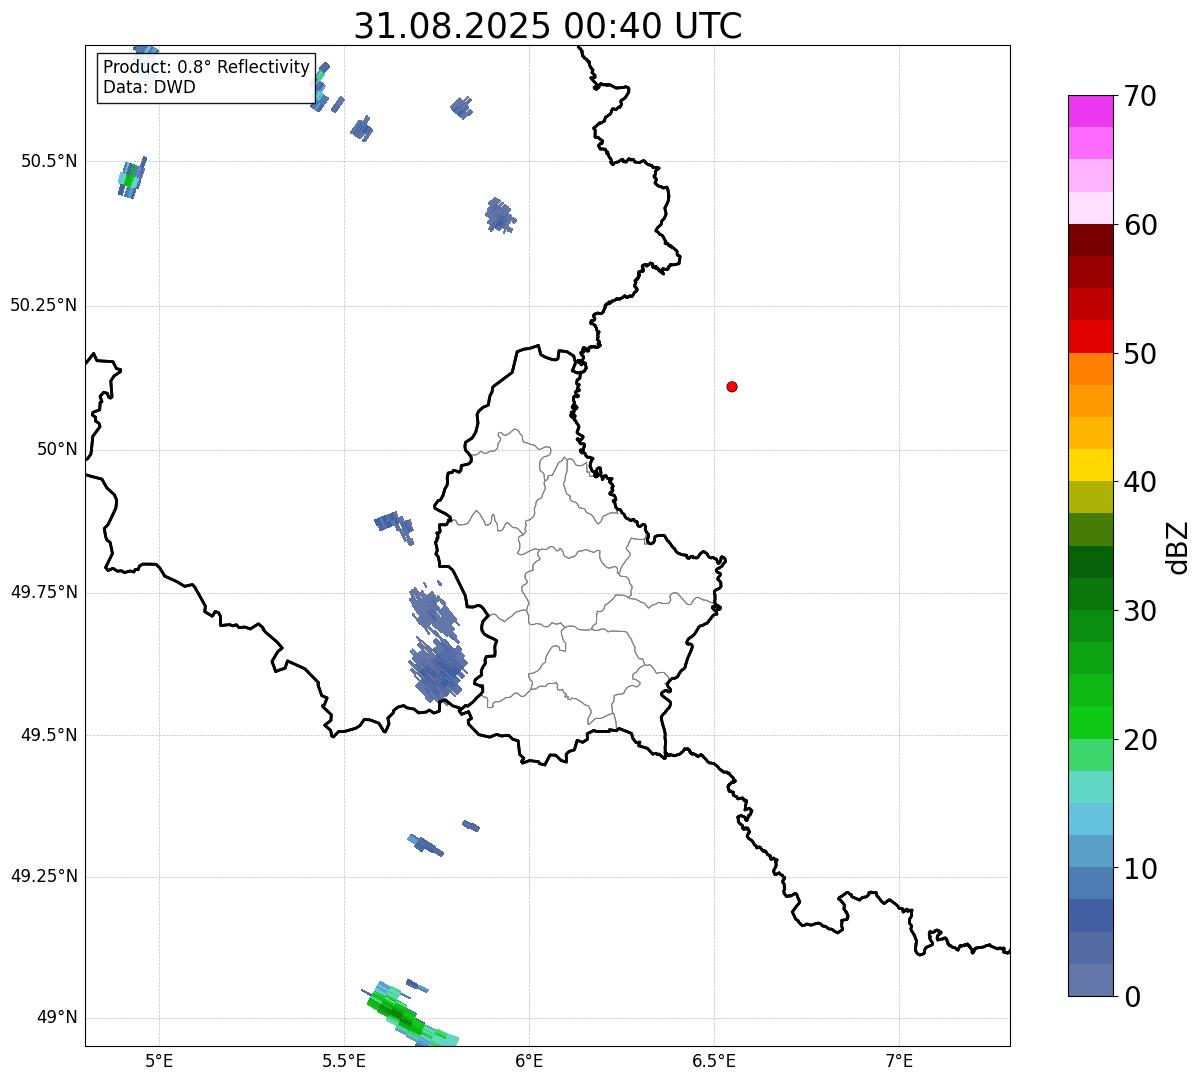This screenshot has height=1081, width=1202.
Task: Click the "Data: DWD" label
Action: click(x=150, y=87)
